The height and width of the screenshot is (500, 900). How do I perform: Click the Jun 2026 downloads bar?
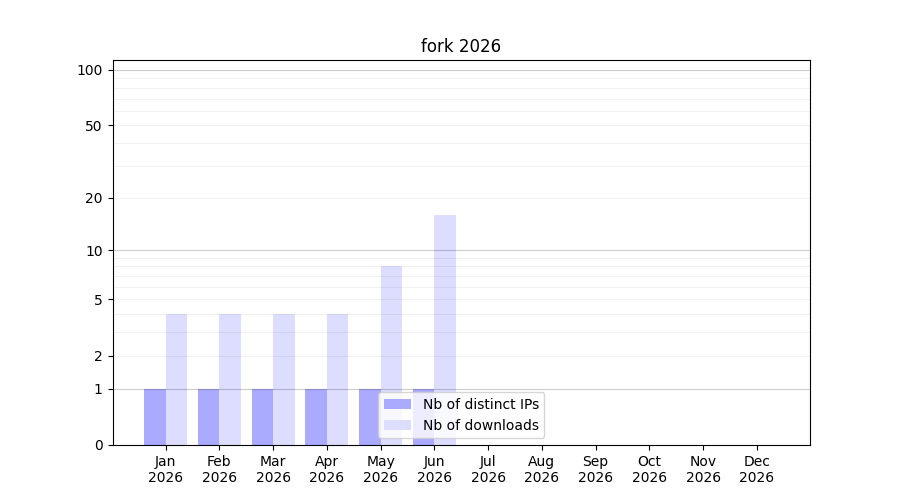[x=445, y=330]
